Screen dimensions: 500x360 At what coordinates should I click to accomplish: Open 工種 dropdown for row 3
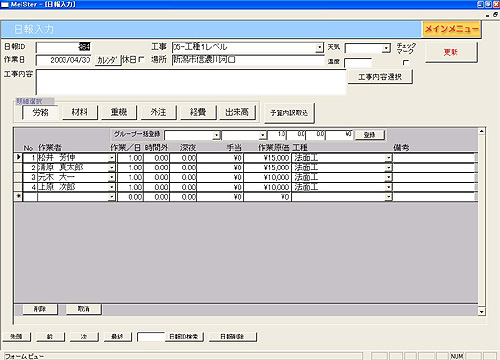coord(388,177)
